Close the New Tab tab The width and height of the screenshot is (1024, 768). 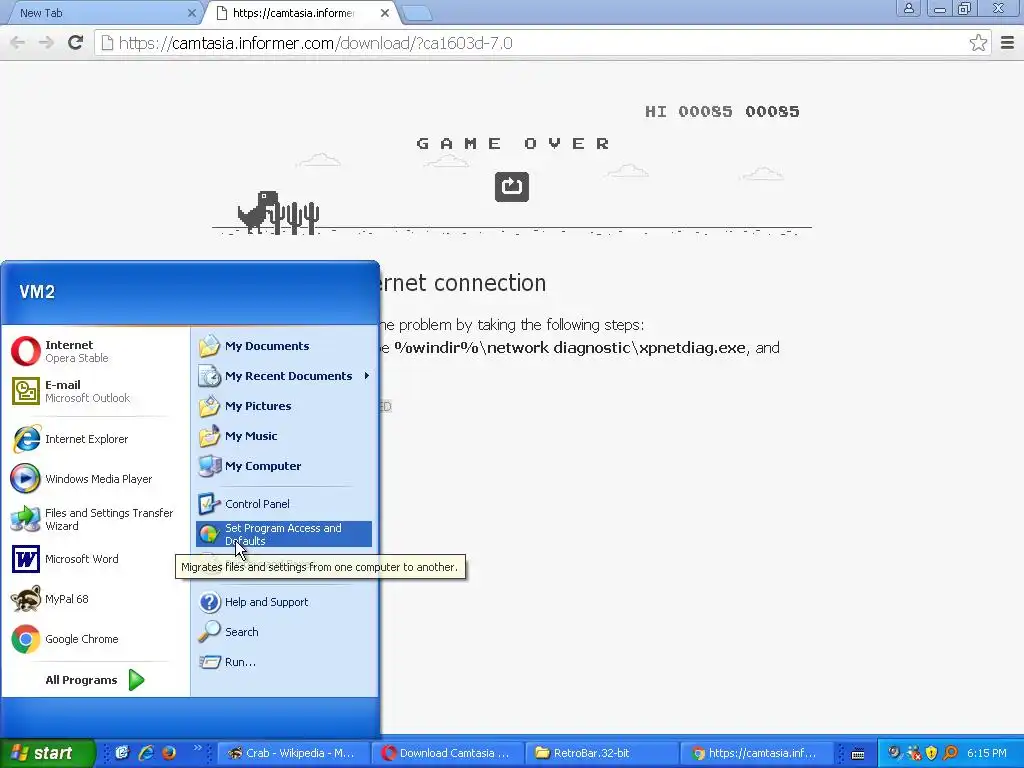coord(191,13)
